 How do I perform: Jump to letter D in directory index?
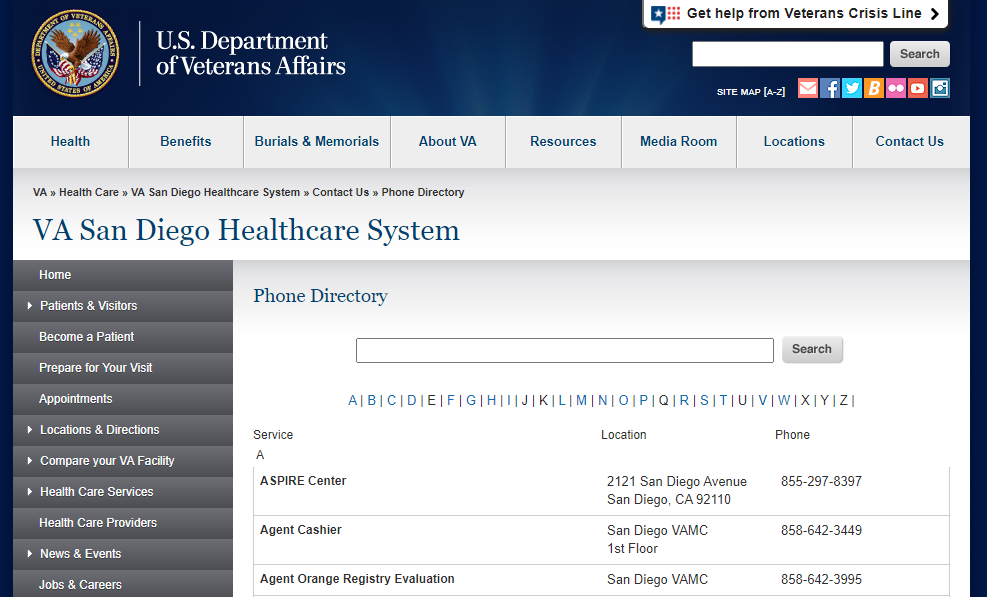pos(412,401)
